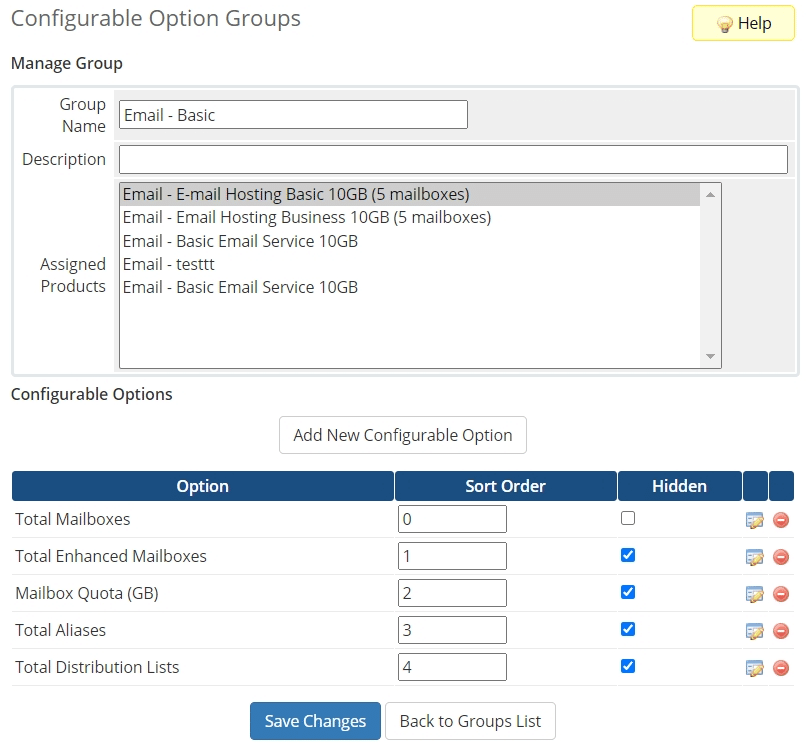Edit the Total Mailboxes option
806x752 pixels.
[x=754, y=520]
